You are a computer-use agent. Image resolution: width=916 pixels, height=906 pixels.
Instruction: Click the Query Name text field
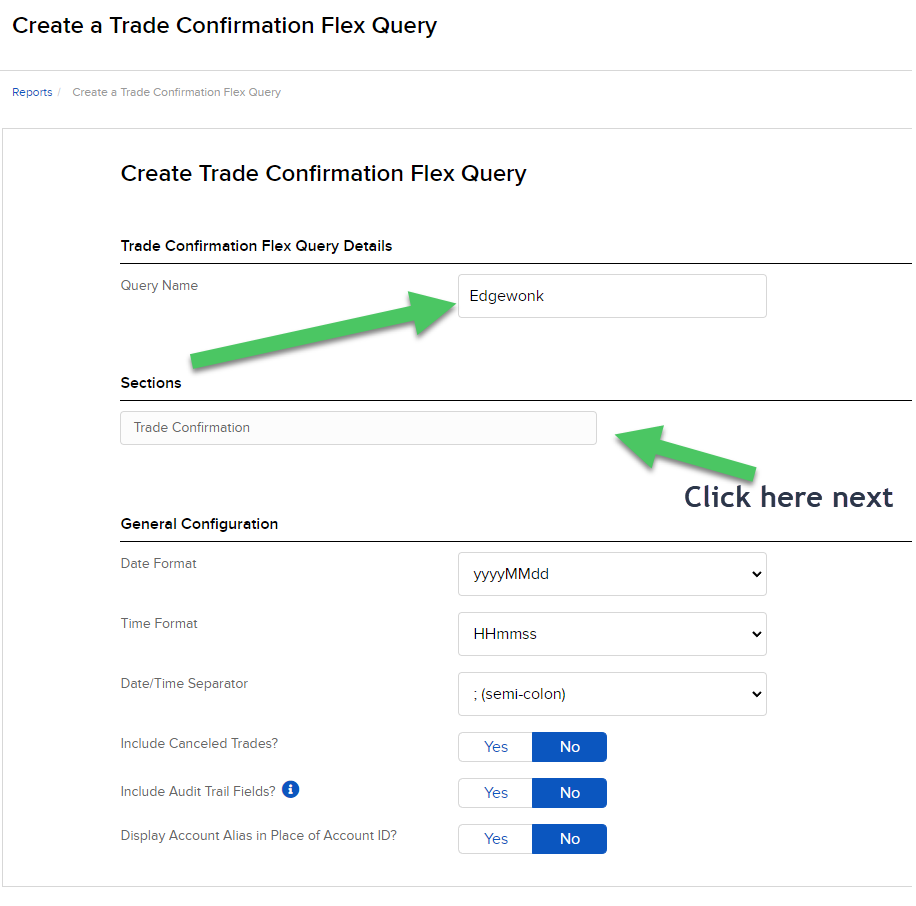[x=612, y=296]
